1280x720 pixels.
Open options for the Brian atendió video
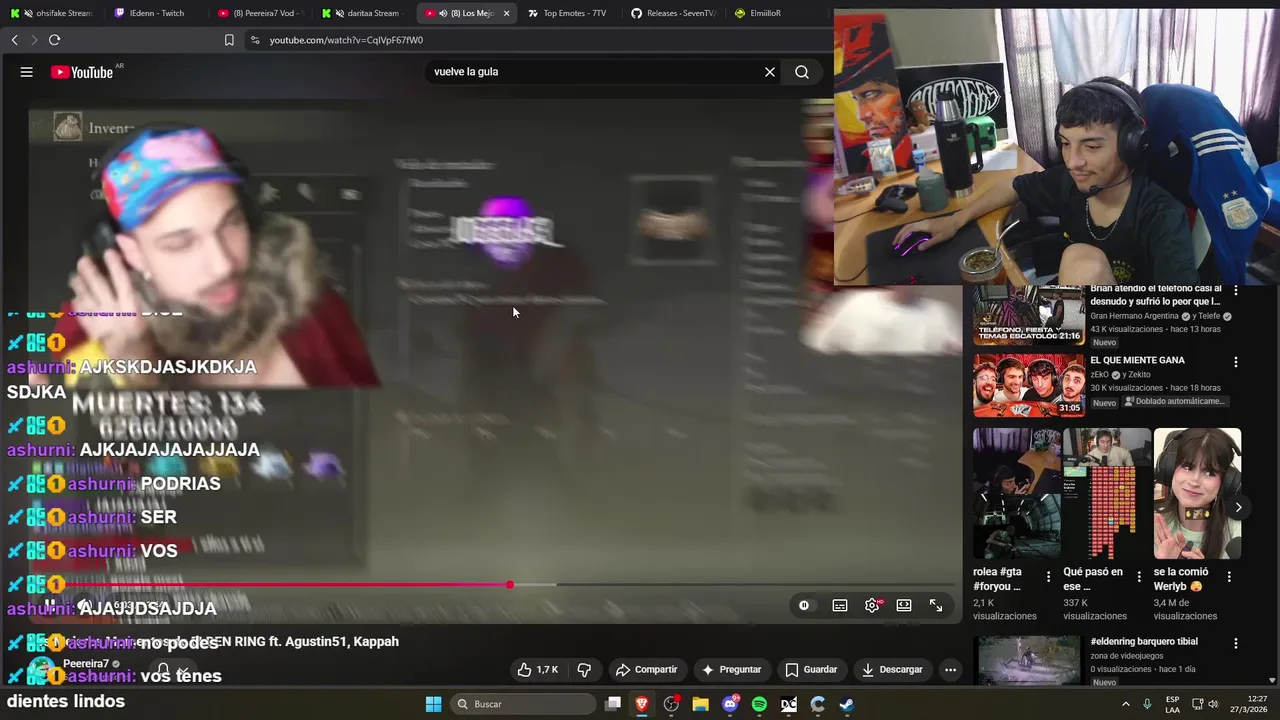(1235, 291)
